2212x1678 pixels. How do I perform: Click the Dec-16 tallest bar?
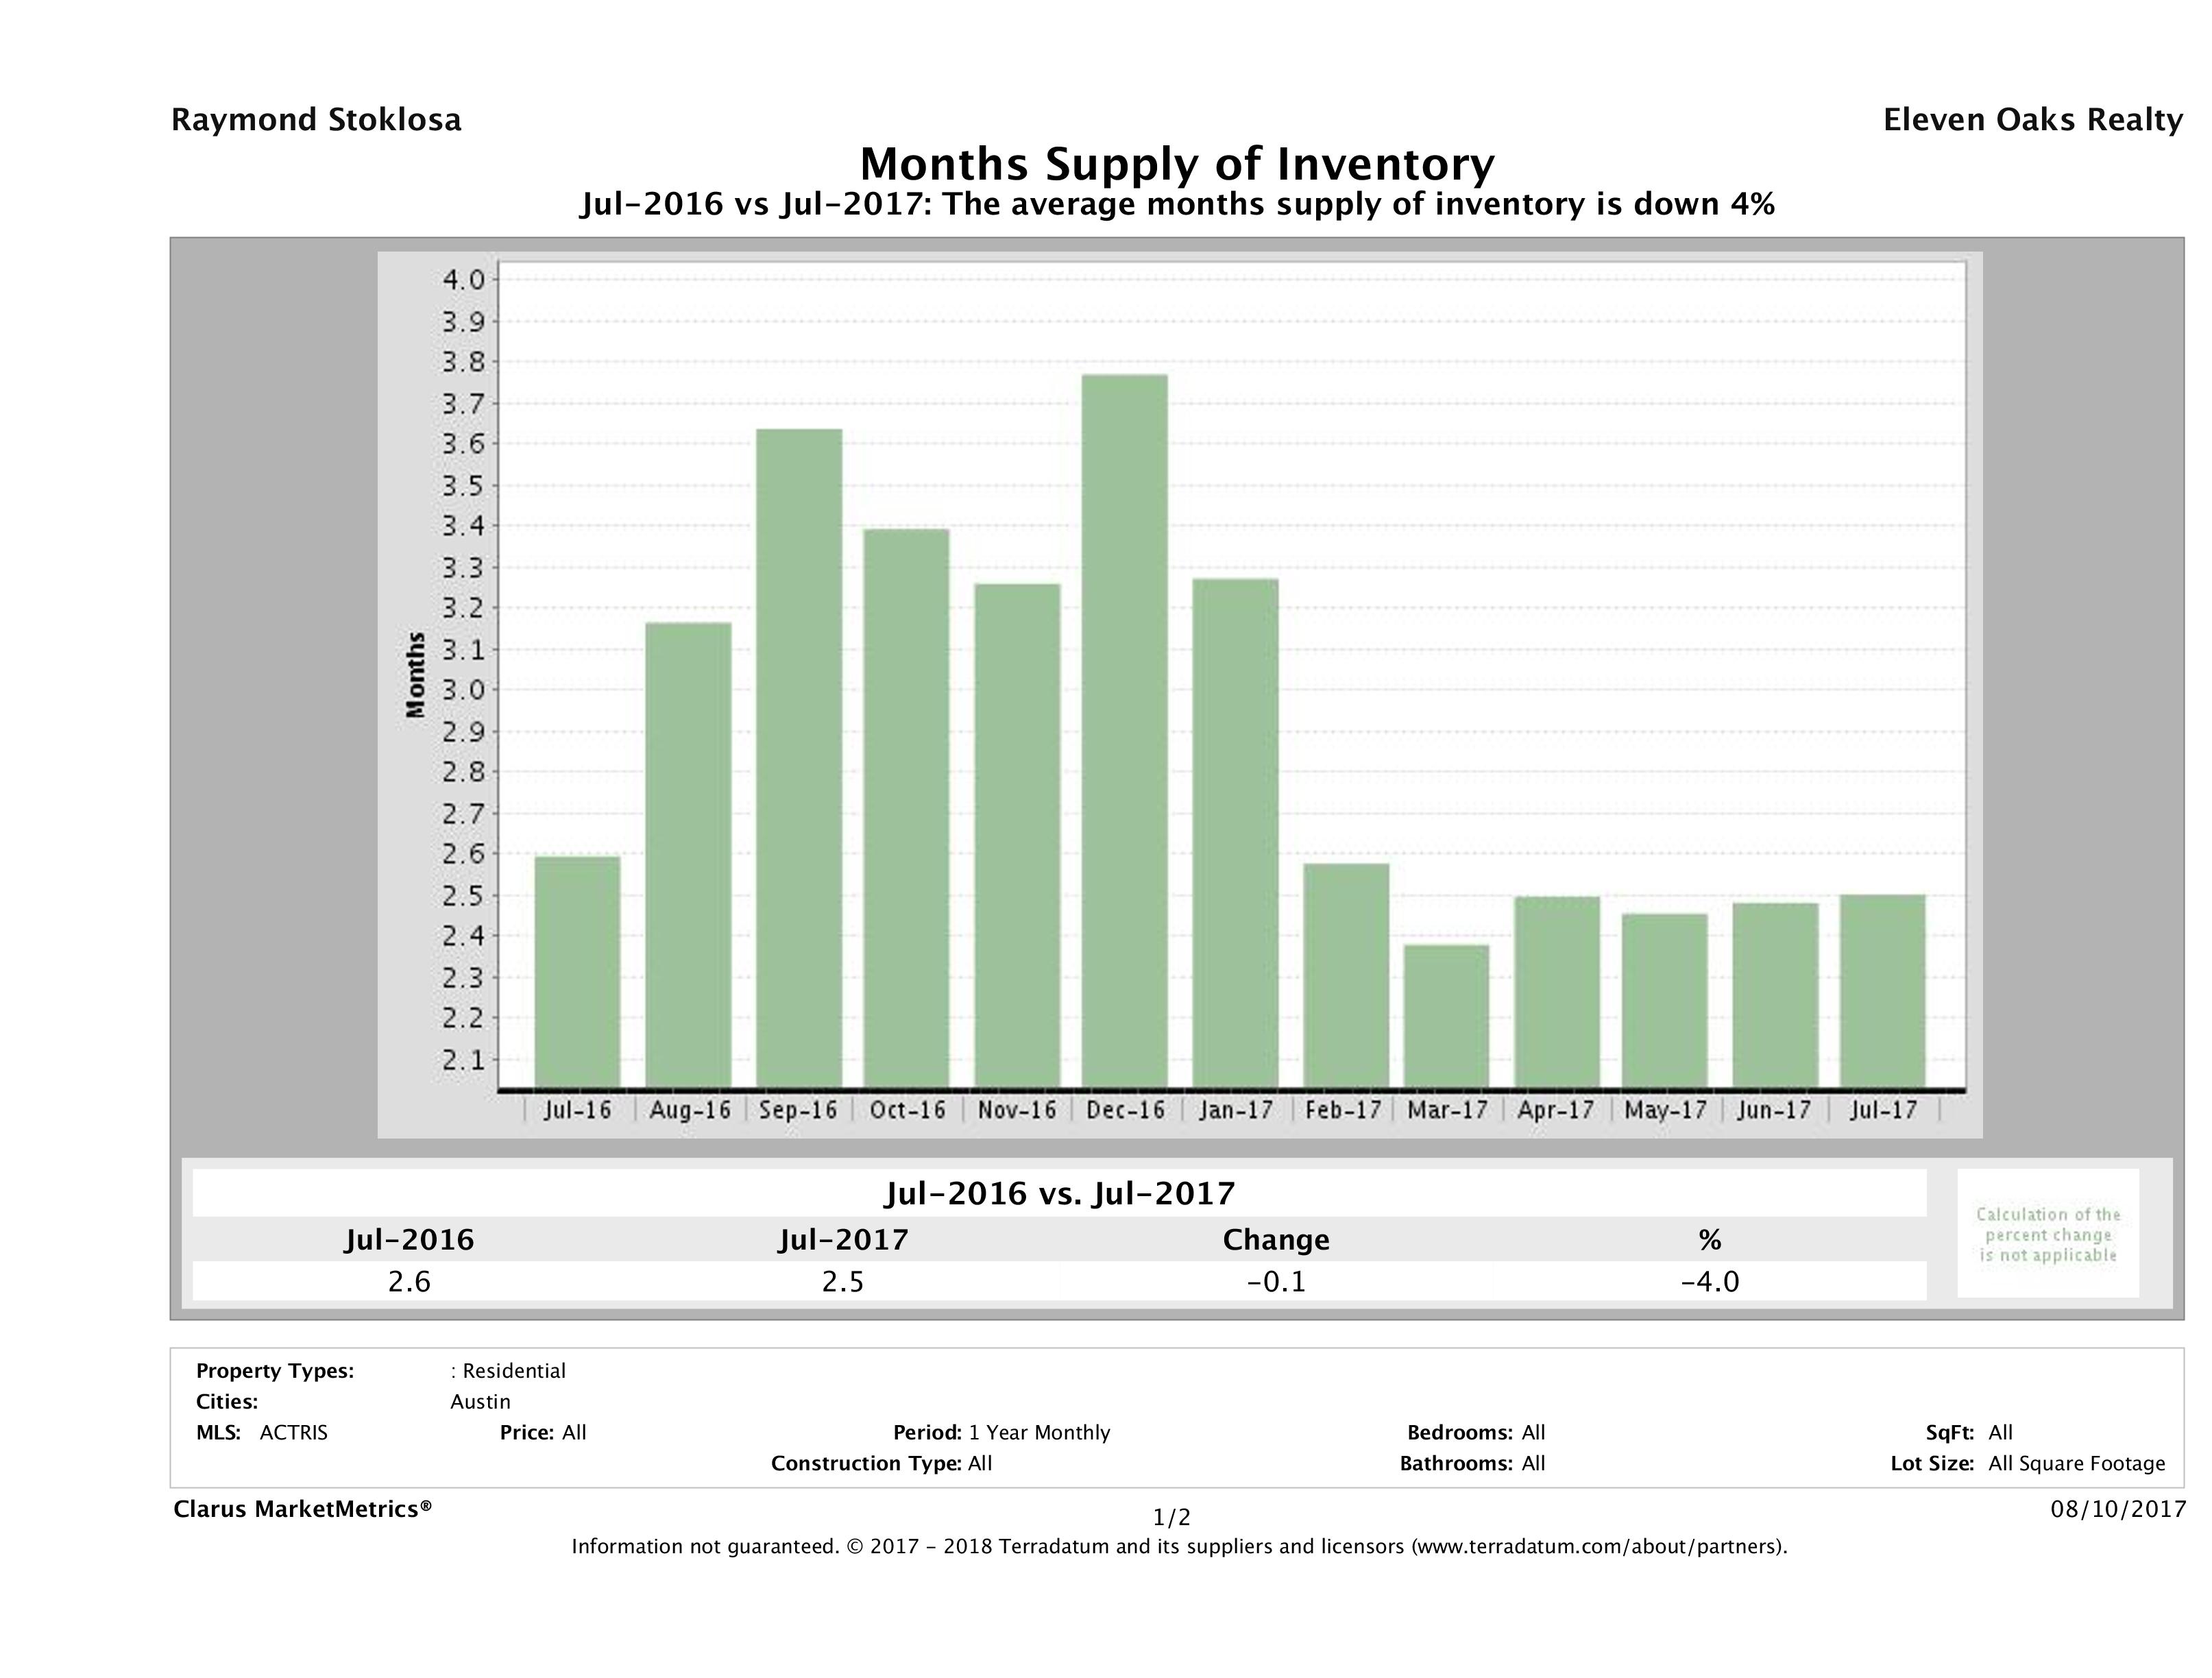(1124, 730)
